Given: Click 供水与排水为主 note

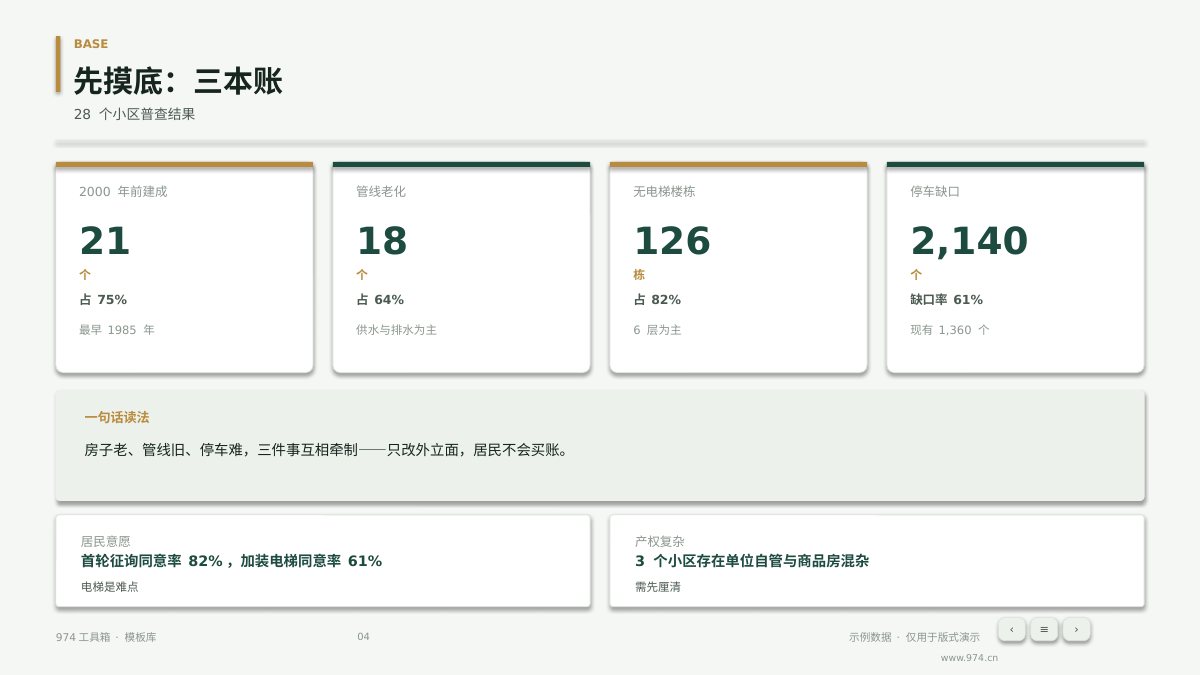Looking at the screenshot, I should coord(396,329).
